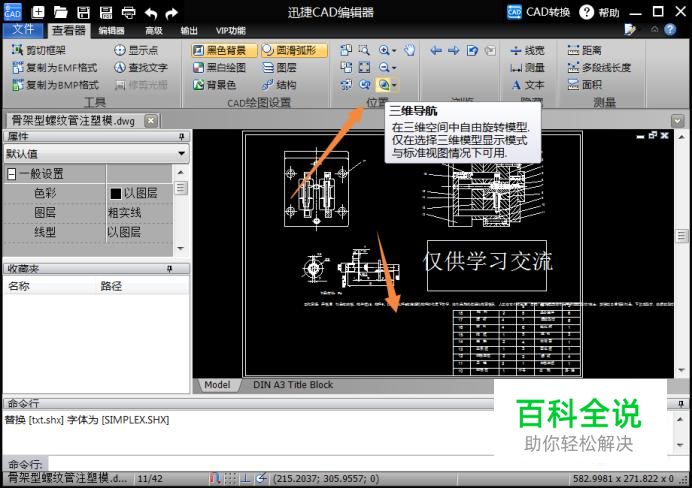
Task: Open the zoom-in dropdown arrow
Action: point(394,51)
